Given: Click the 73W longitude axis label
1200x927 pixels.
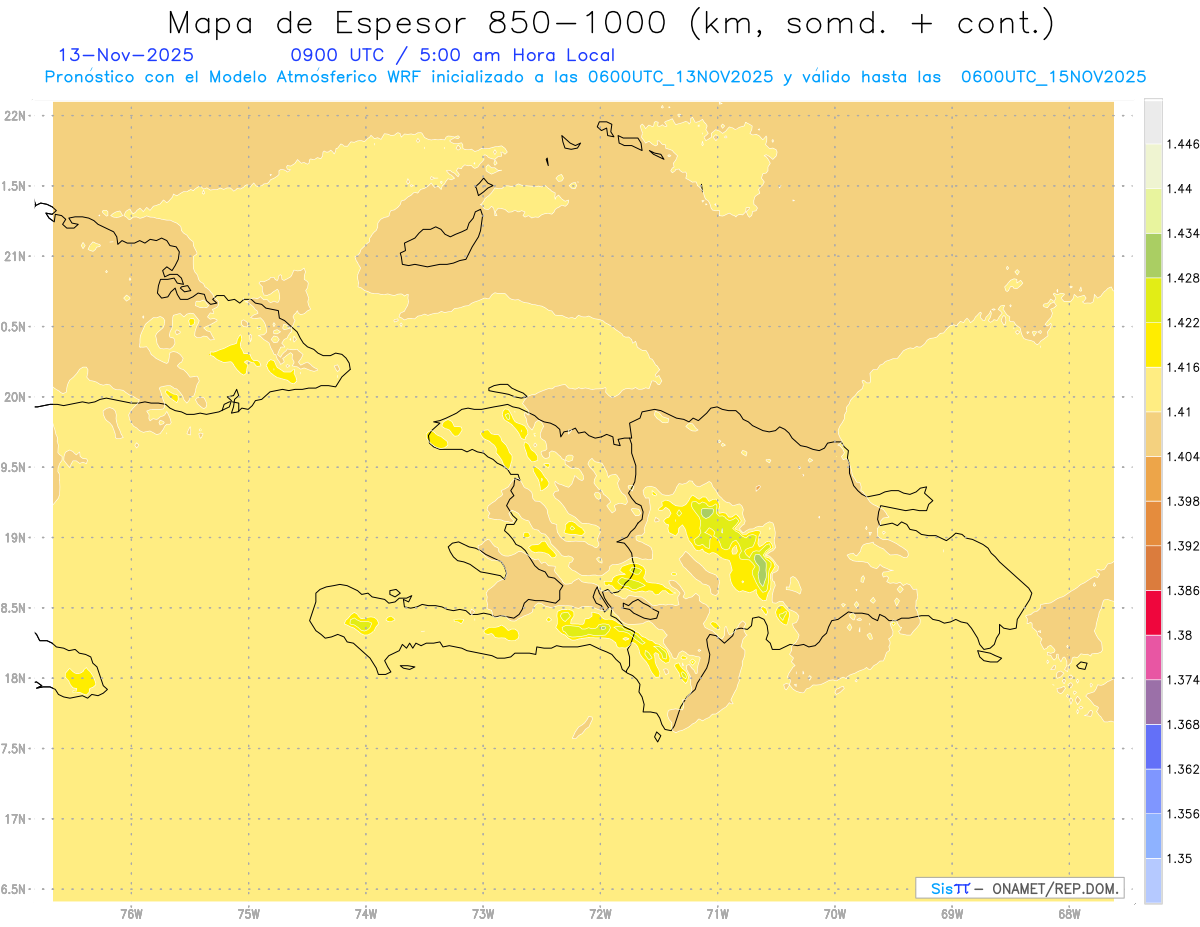Looking at the screenshot, I should coord(483,914).
